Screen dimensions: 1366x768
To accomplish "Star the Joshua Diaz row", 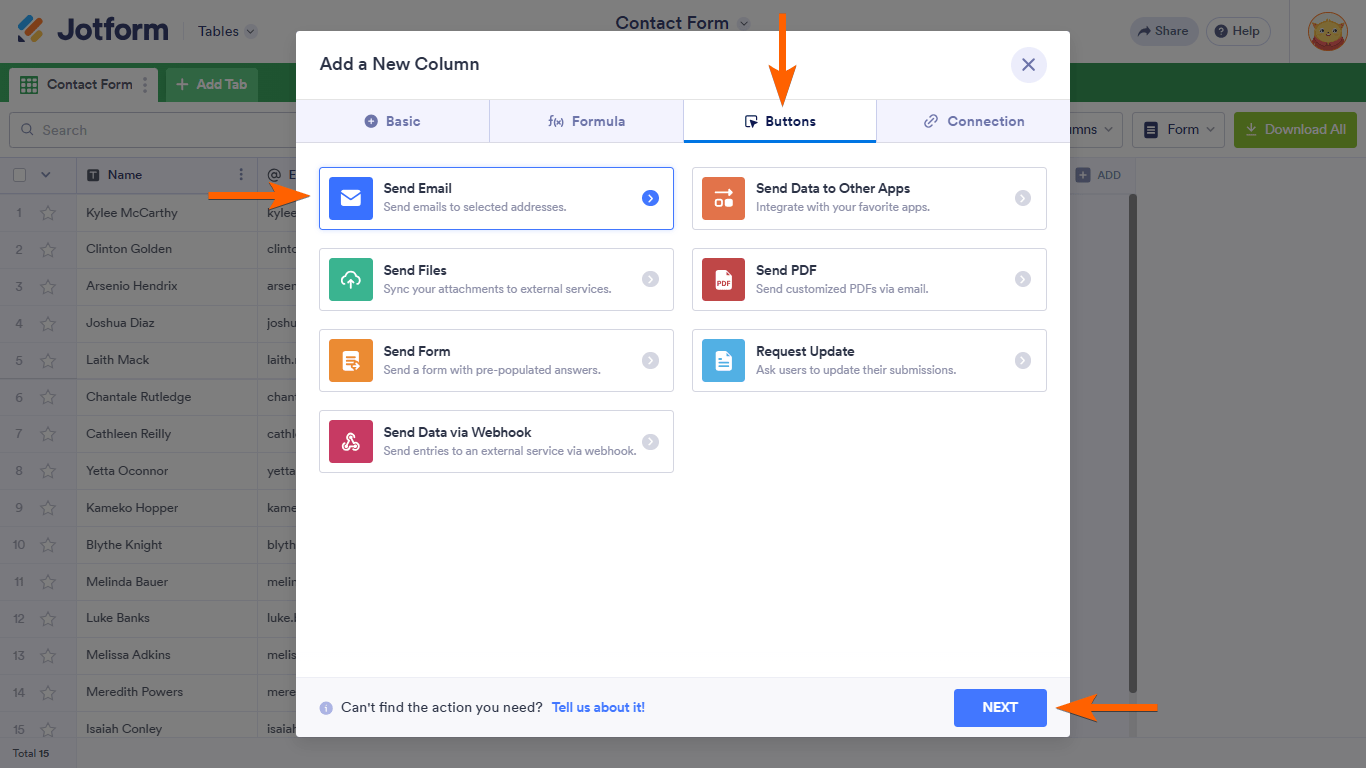I will (48, 323).
